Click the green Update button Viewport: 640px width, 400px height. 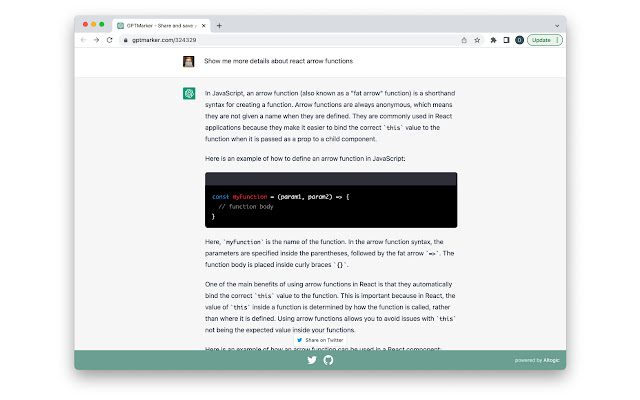(541, 40)
